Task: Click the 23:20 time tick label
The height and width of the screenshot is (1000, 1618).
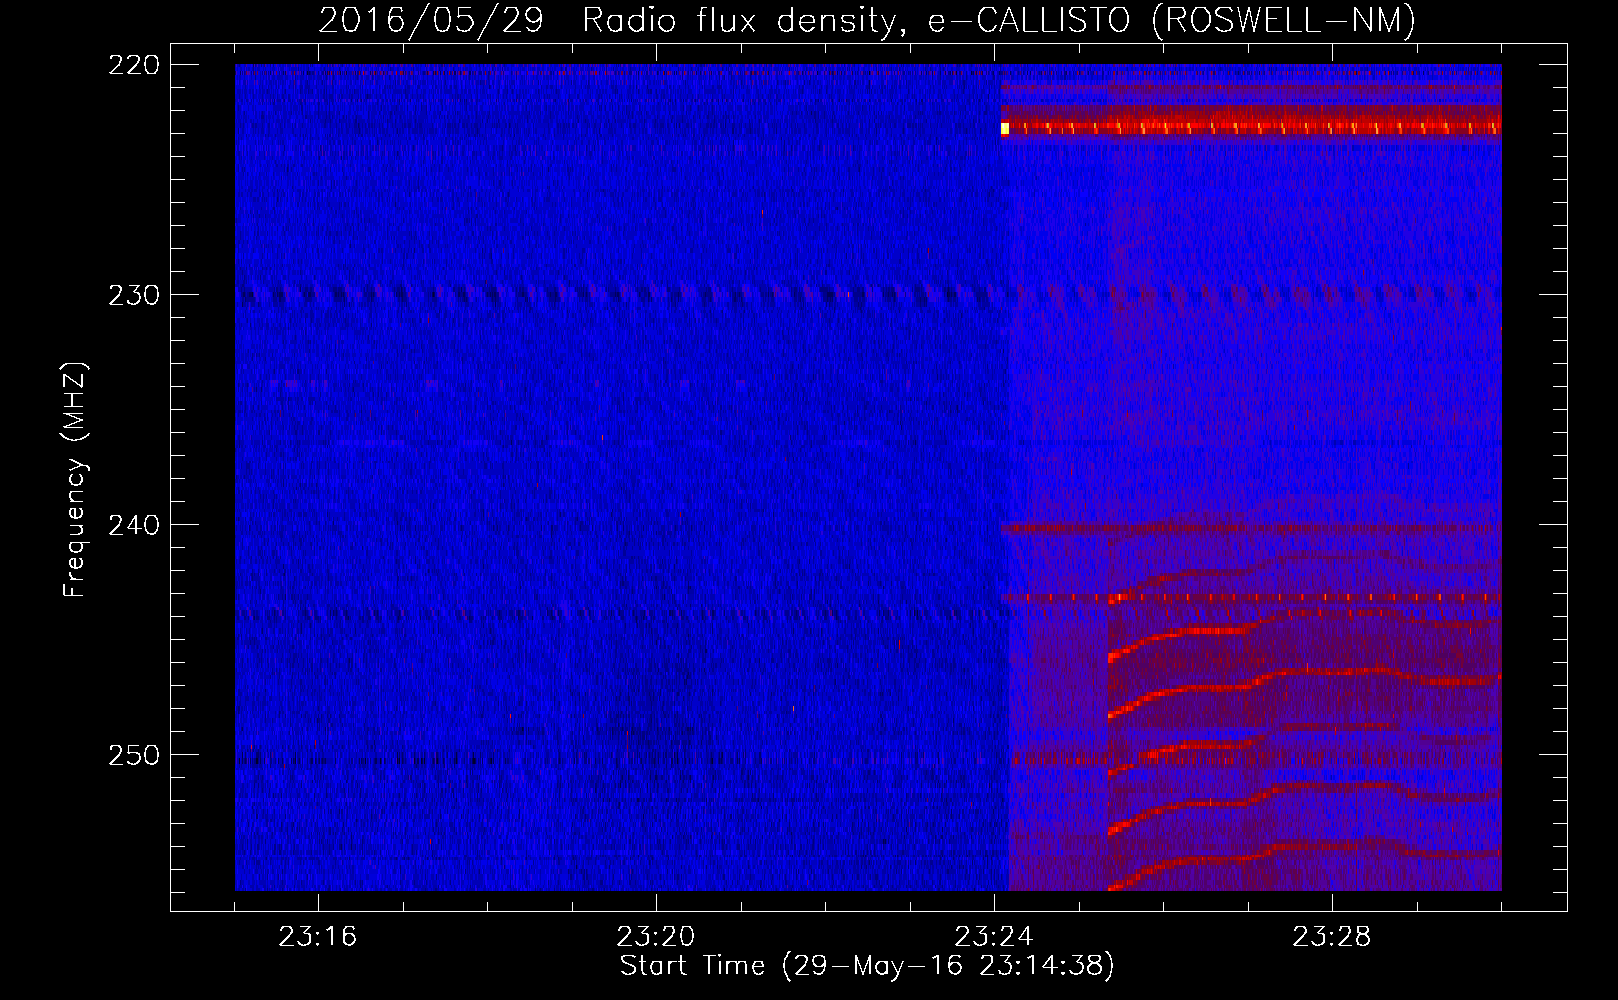Action: tap(656, 937)
